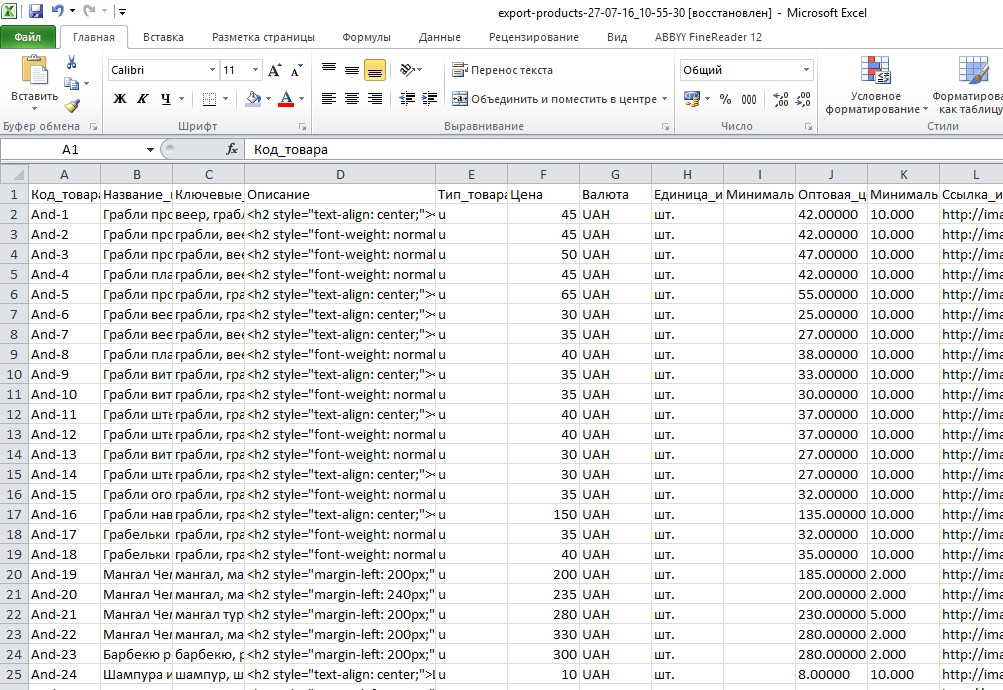Select column D header
Screen dimensions: 1003x690
point(340,175)
